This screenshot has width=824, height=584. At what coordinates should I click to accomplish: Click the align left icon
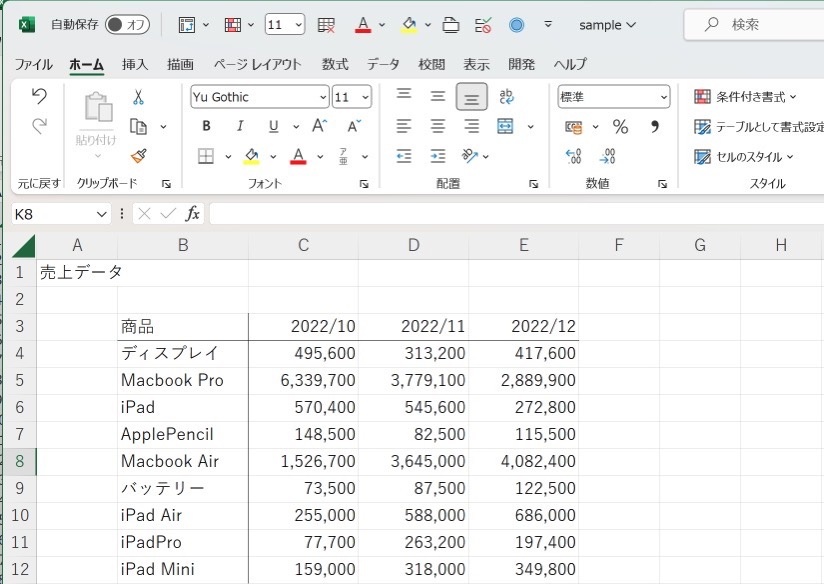click(404, 126)
